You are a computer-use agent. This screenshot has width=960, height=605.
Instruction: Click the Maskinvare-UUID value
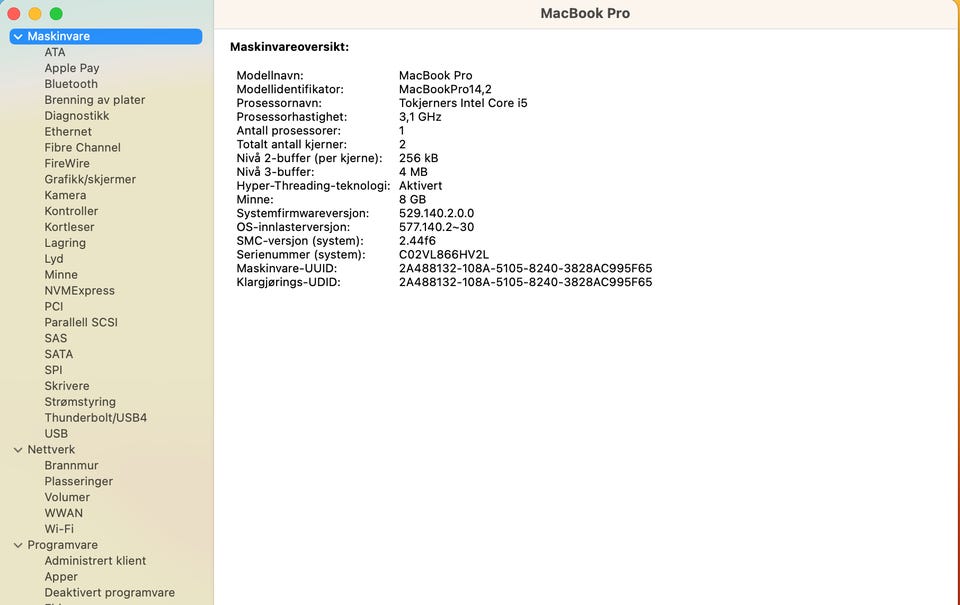click(x=525, y=269)
